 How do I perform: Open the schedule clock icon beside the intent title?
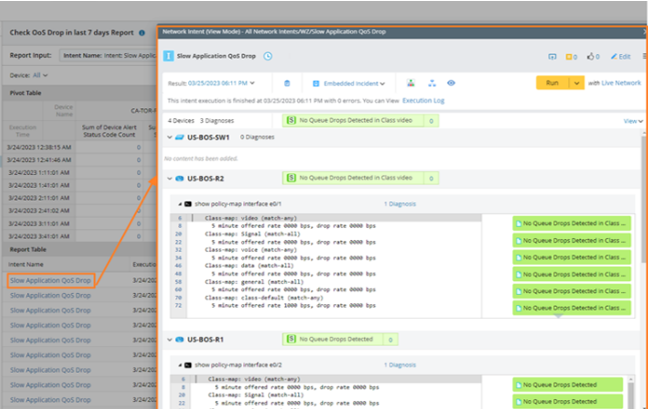[x=268, y=56]
